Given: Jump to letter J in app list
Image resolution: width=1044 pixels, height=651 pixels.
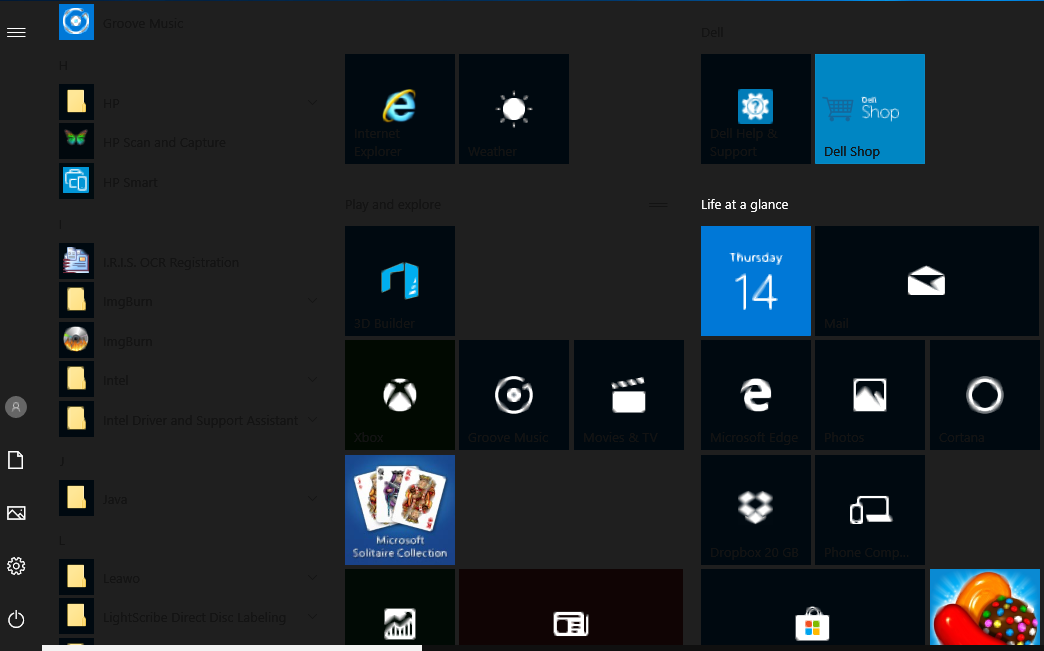Looking at the screenshot, I should tap(62, 461).
